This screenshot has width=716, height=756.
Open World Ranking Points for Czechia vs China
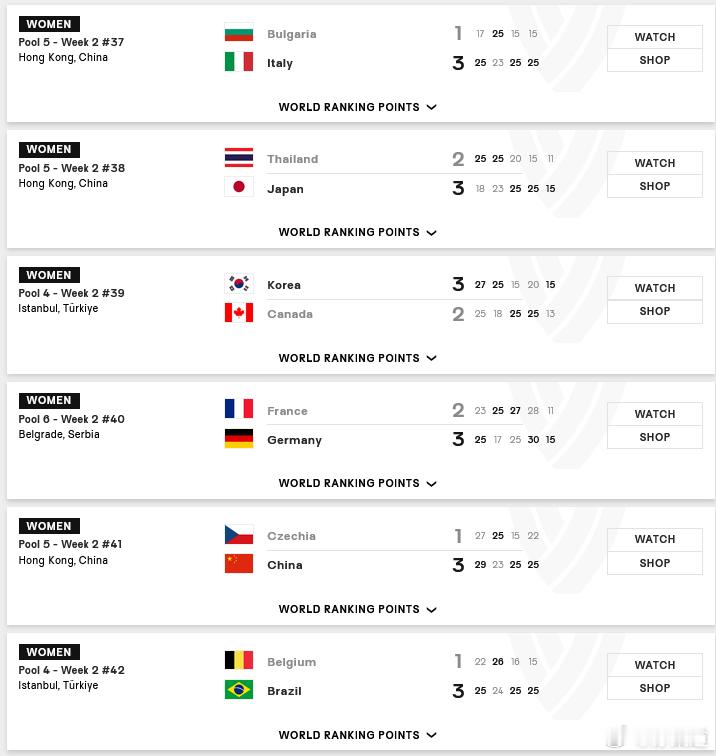pos(357,609)
